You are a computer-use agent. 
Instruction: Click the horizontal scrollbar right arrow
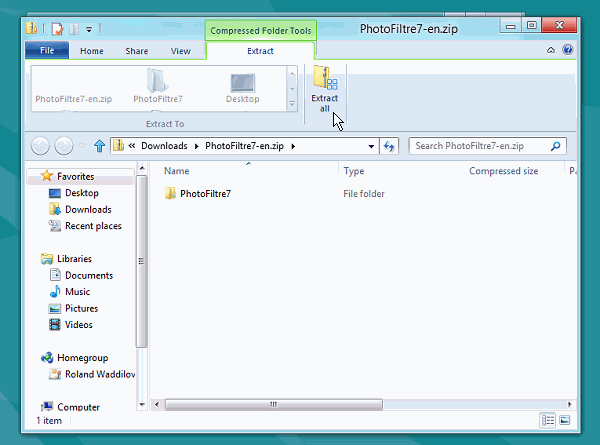point(570,404)
